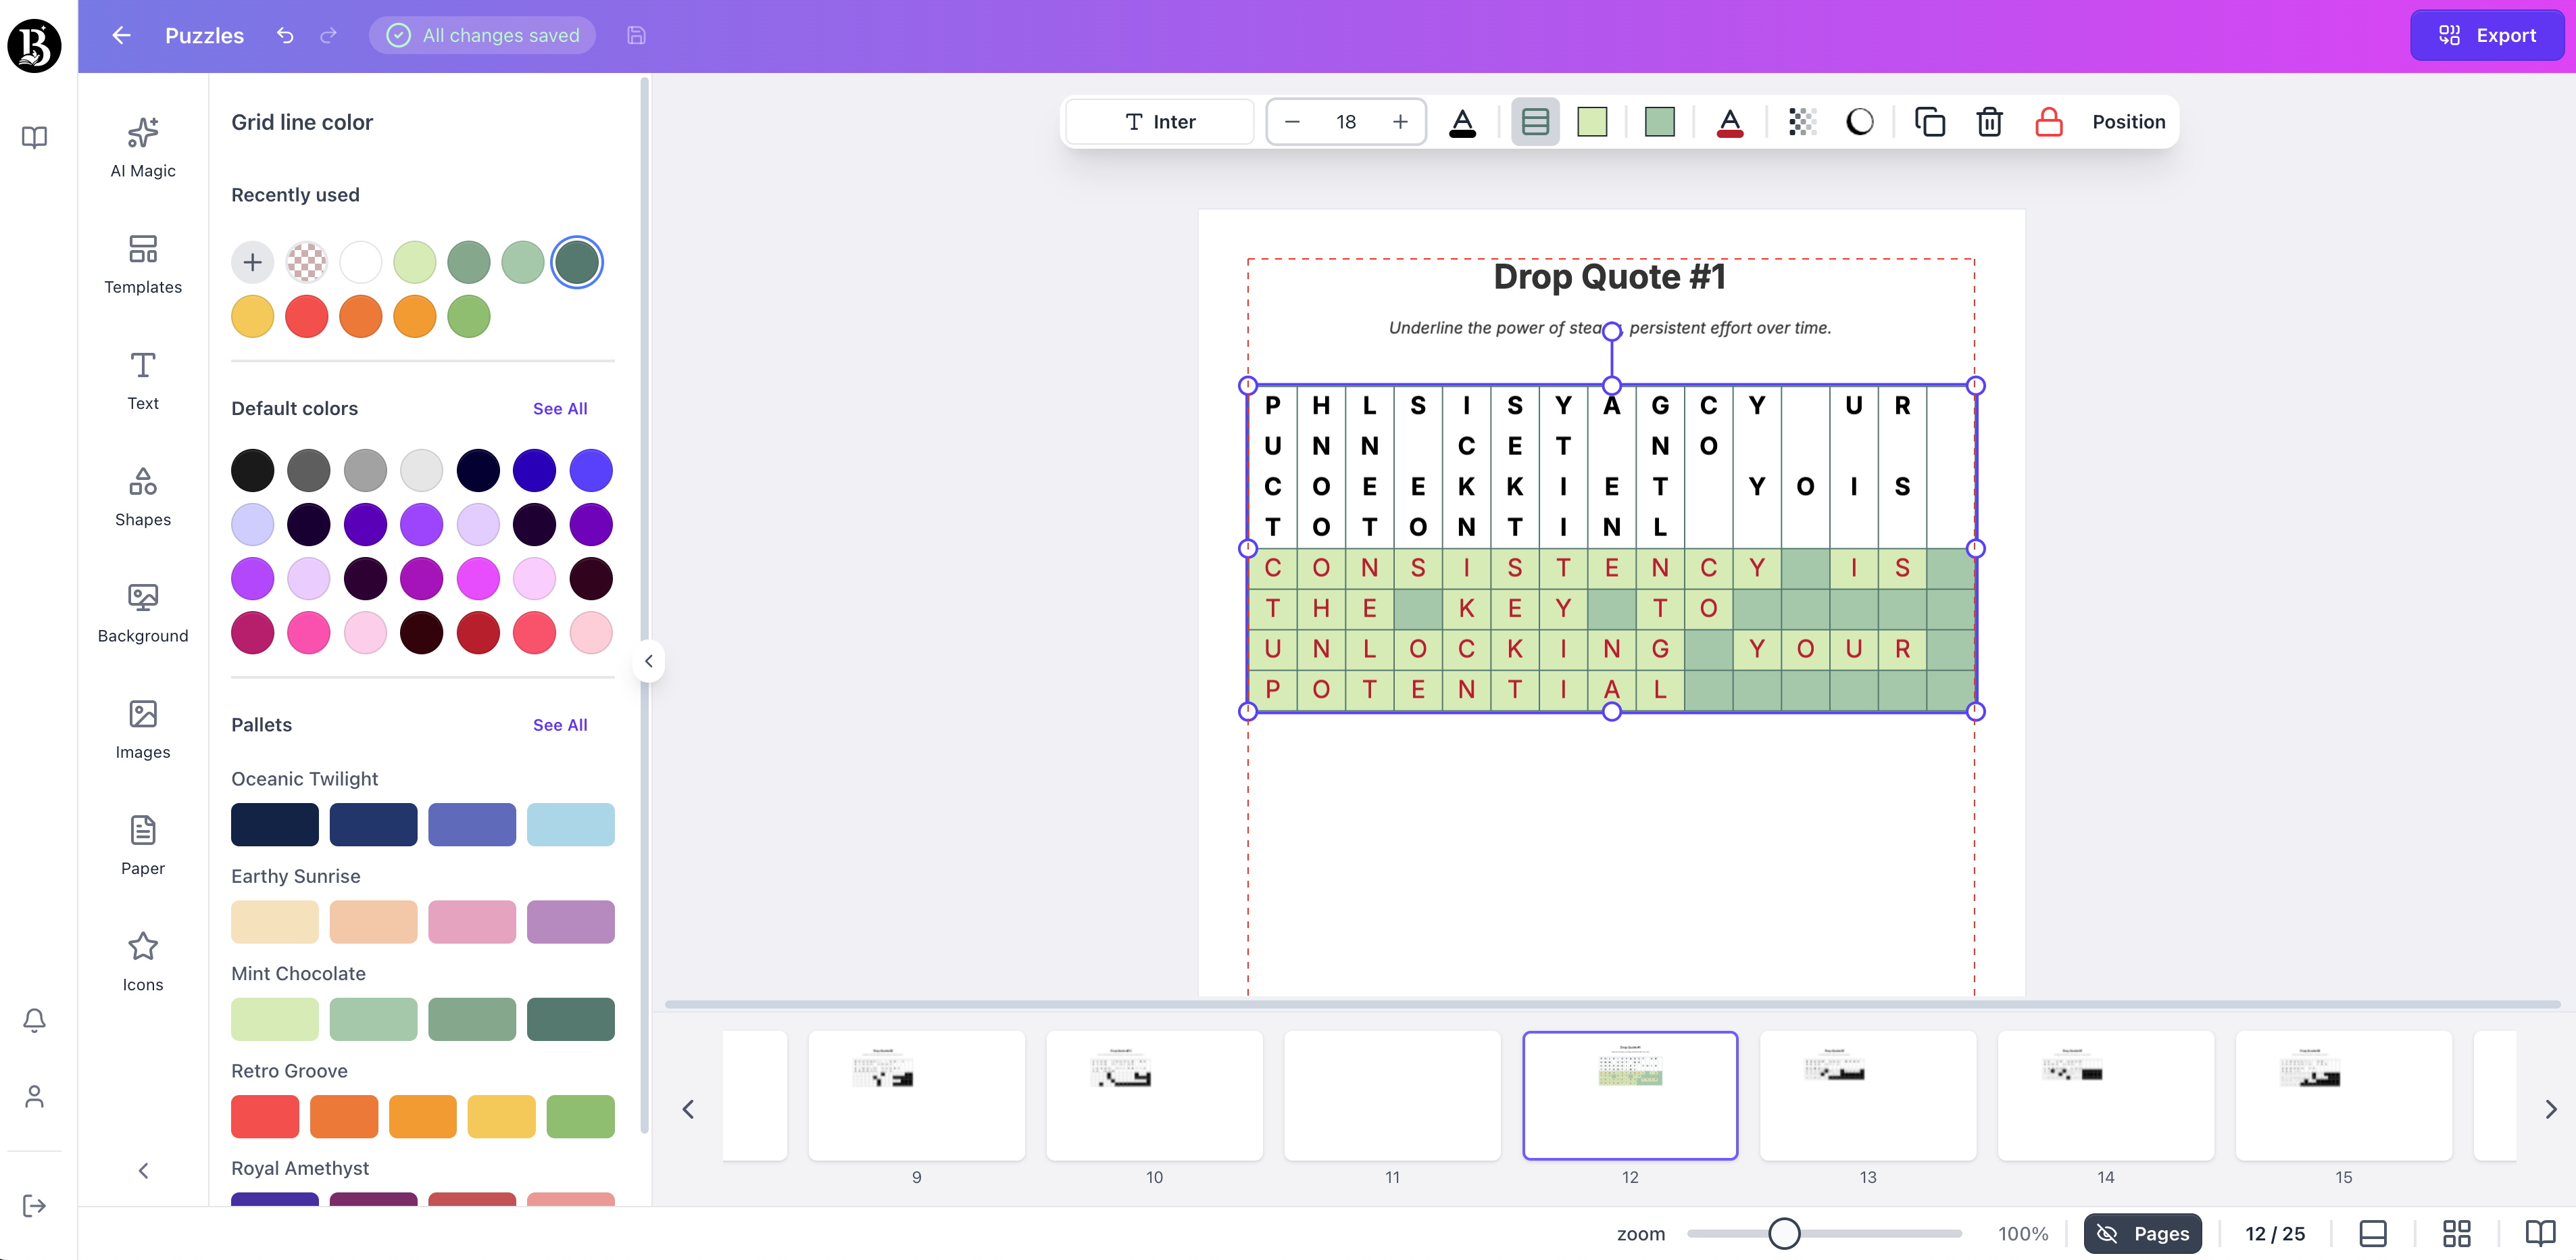This screenshot has width=2576, height=1260.
Task: Open the Inter font selector
Action: tap(1159, 121)
